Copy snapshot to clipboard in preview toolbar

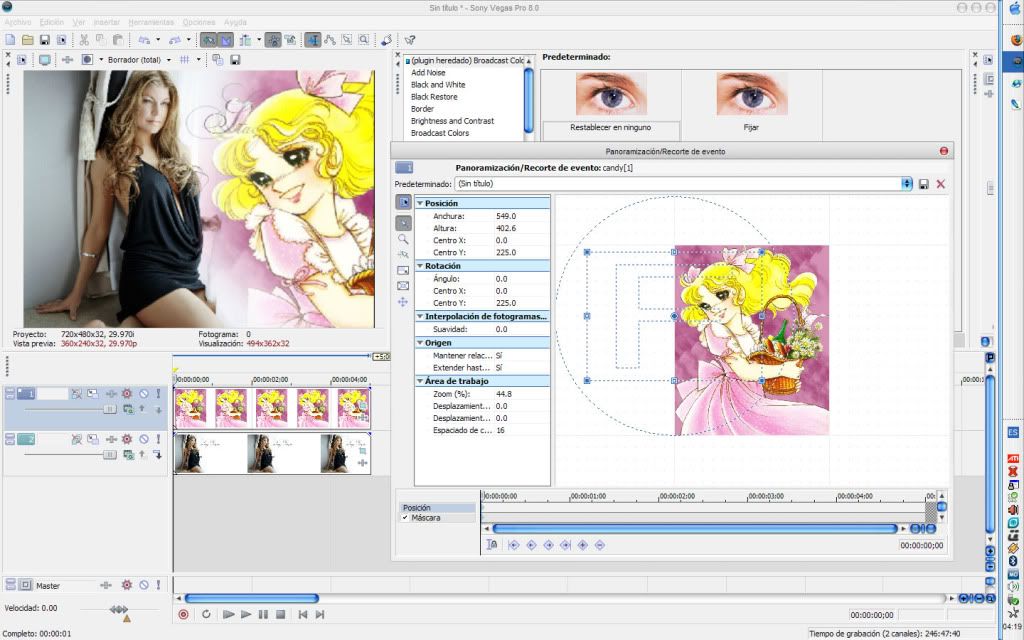(217, 60)
